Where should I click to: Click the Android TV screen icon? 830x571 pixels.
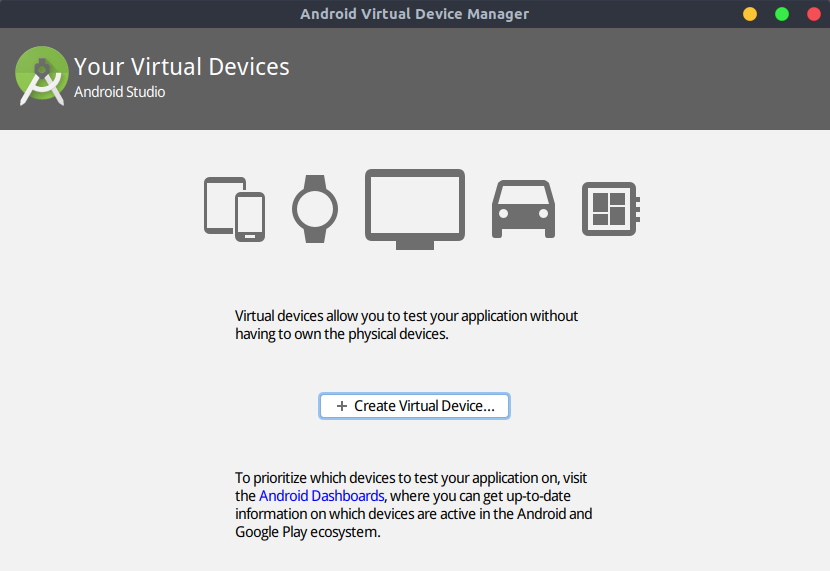click(x=415, y=209)
